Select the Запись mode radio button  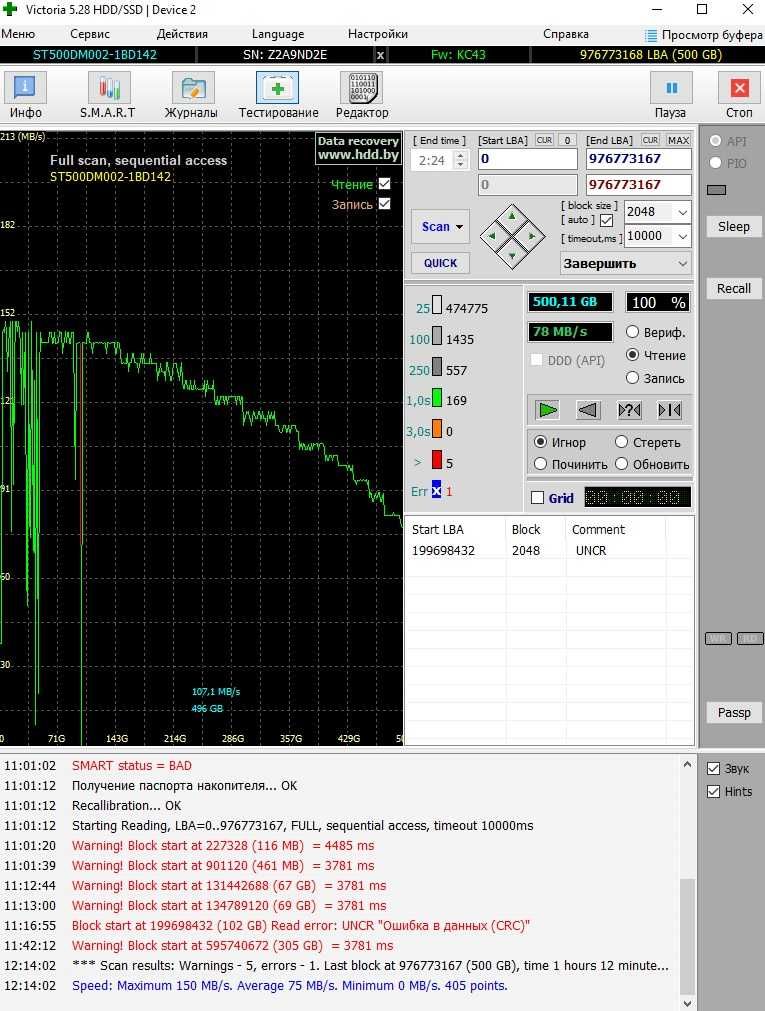tap(632, 378)
